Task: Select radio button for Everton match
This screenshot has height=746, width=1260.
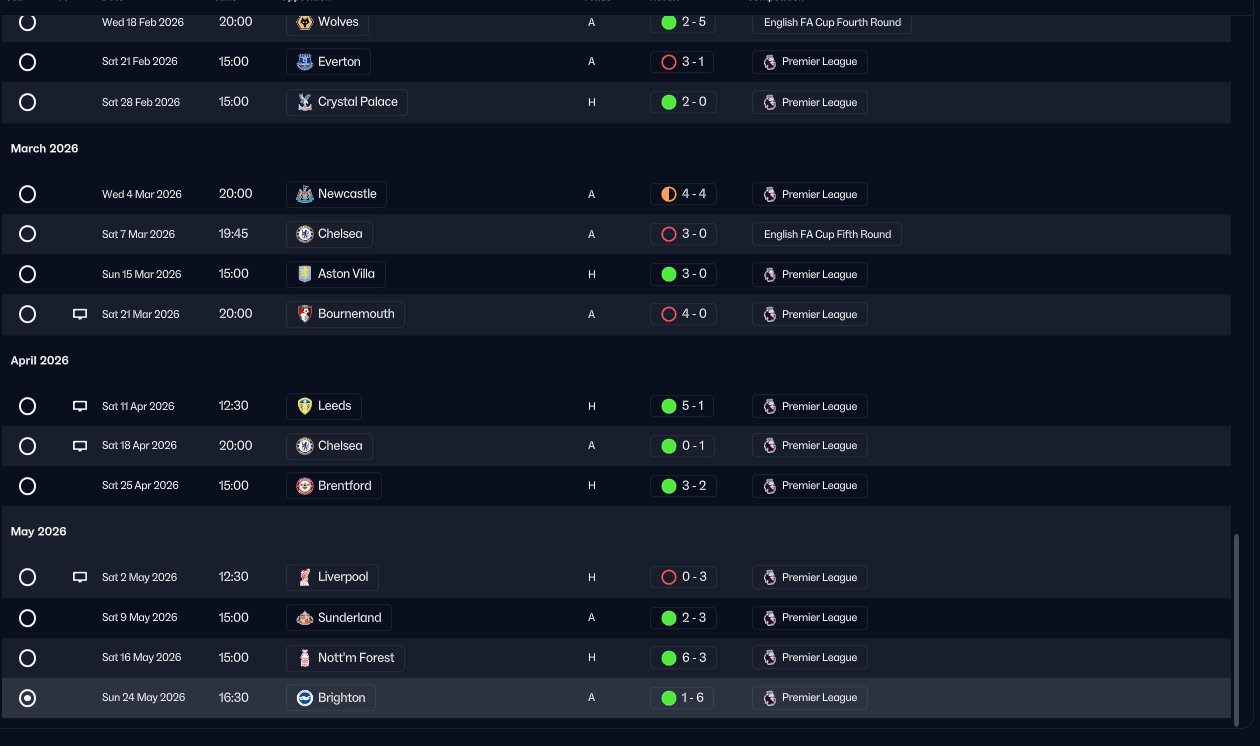Action: [28, 62]
